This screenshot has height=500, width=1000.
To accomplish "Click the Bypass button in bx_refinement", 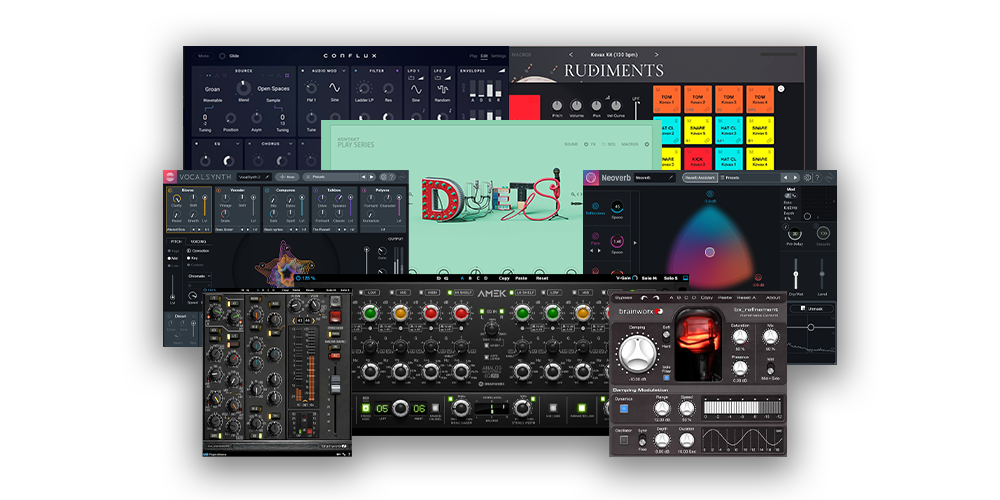I will 623,297.
